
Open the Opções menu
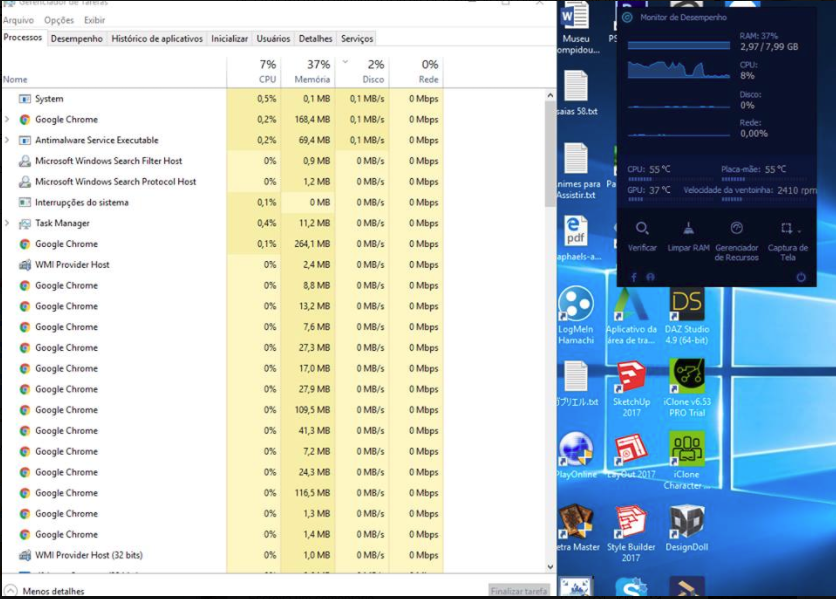tap(59, 20)
